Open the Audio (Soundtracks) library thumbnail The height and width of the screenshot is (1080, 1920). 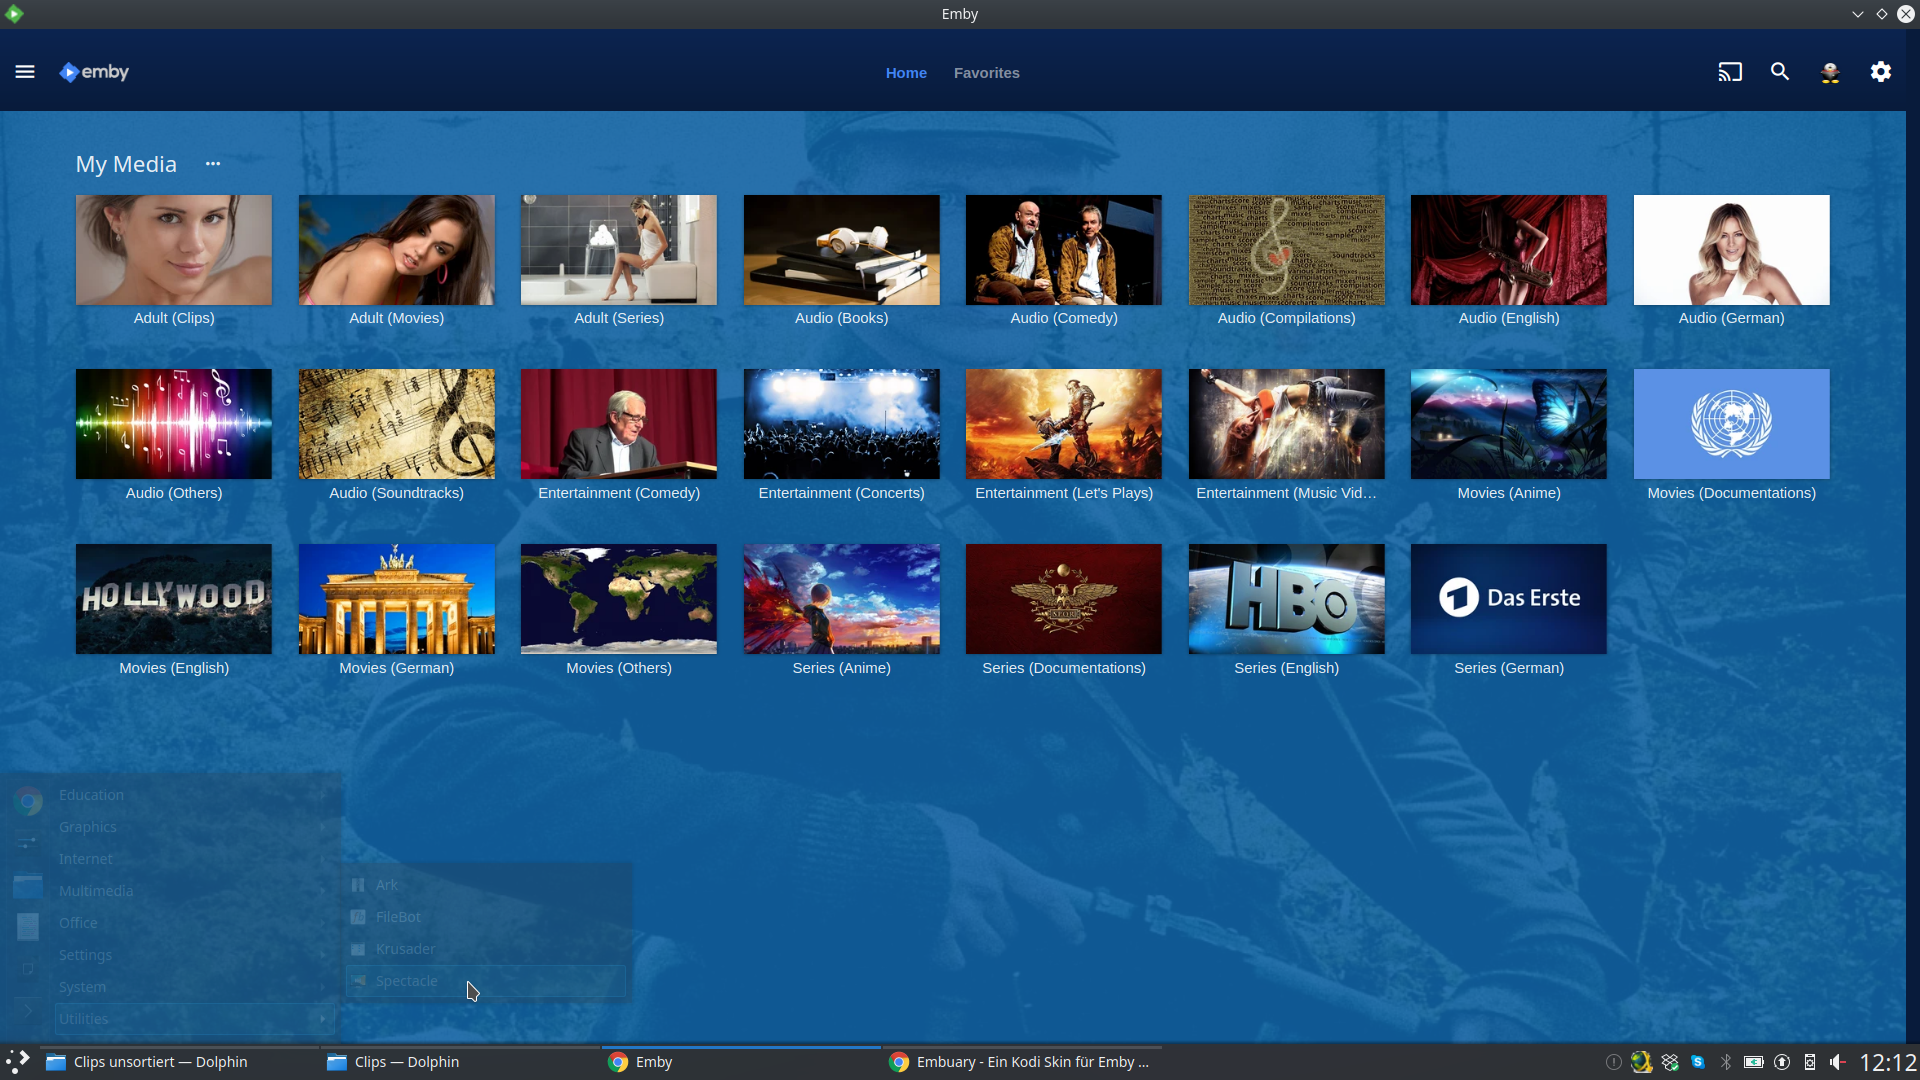396,424
